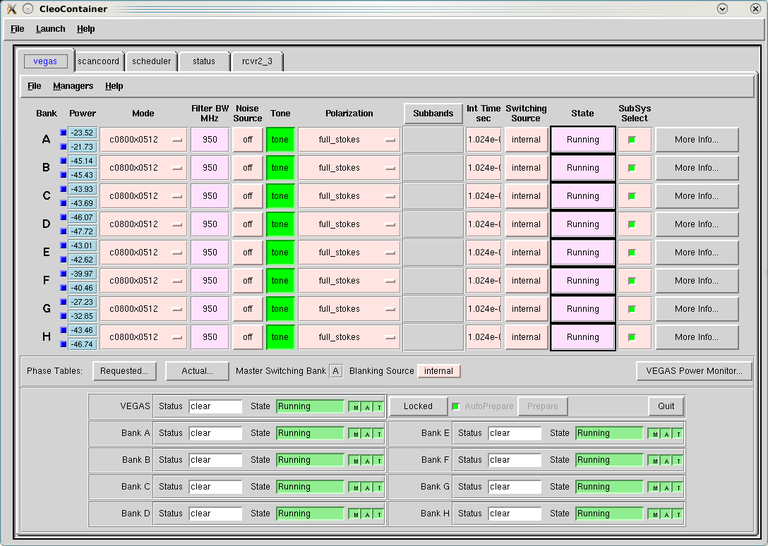The width and height of the screenshot is (768, 546).
Task: Open Polarization dropdown for Bank E
Action: (x=349, y=253)
